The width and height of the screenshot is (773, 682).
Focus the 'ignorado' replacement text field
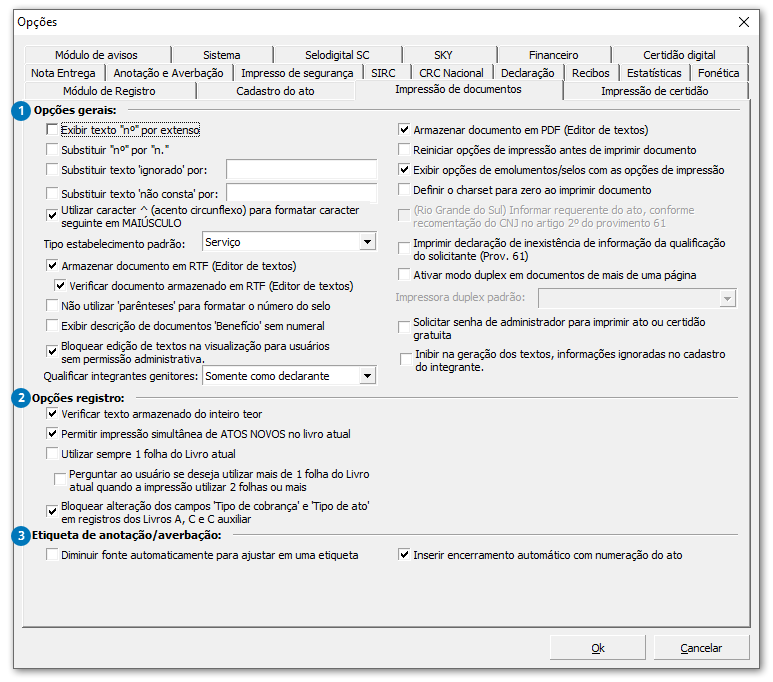(x=301, y=170)
